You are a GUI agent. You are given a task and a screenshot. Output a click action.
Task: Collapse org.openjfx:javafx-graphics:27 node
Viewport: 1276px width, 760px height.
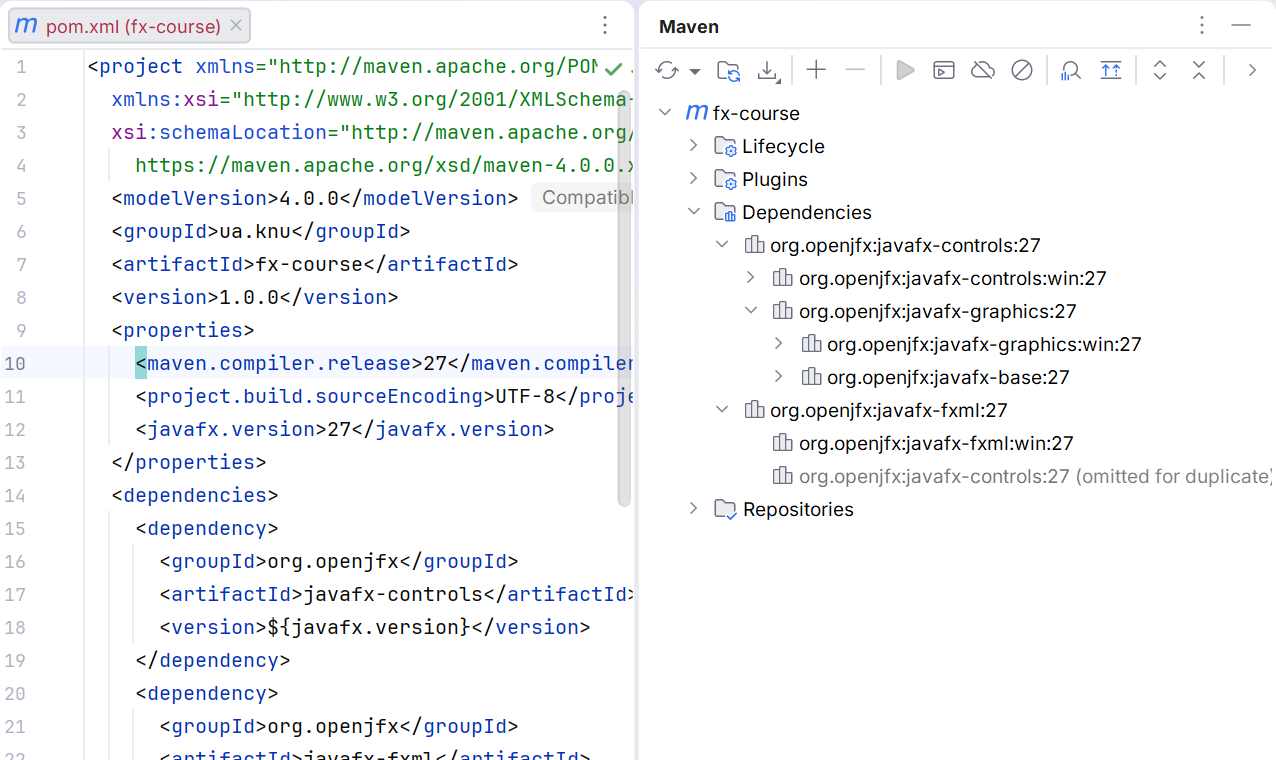coord(751,311)
